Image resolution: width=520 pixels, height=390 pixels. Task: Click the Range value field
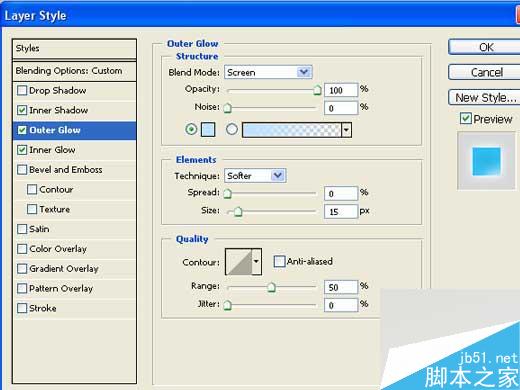pyautogui.click(x=341, y=287)
